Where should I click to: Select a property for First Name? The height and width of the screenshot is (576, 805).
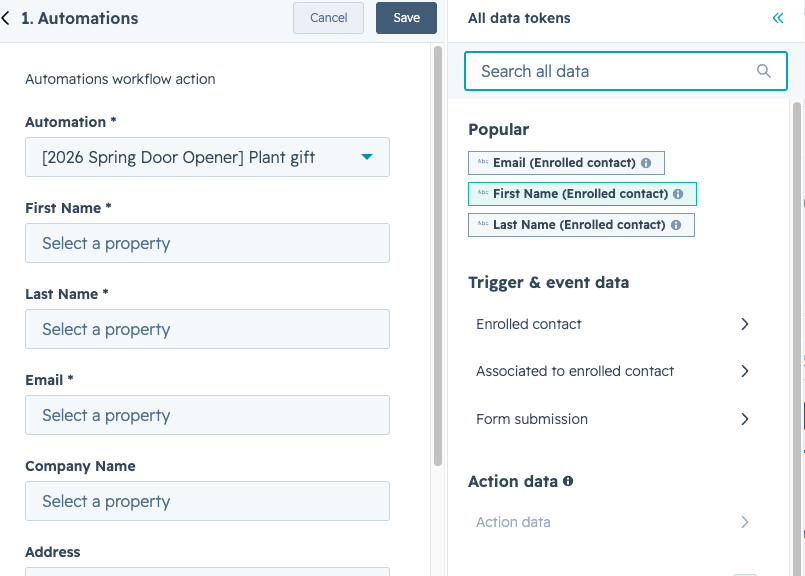point(207,243)
